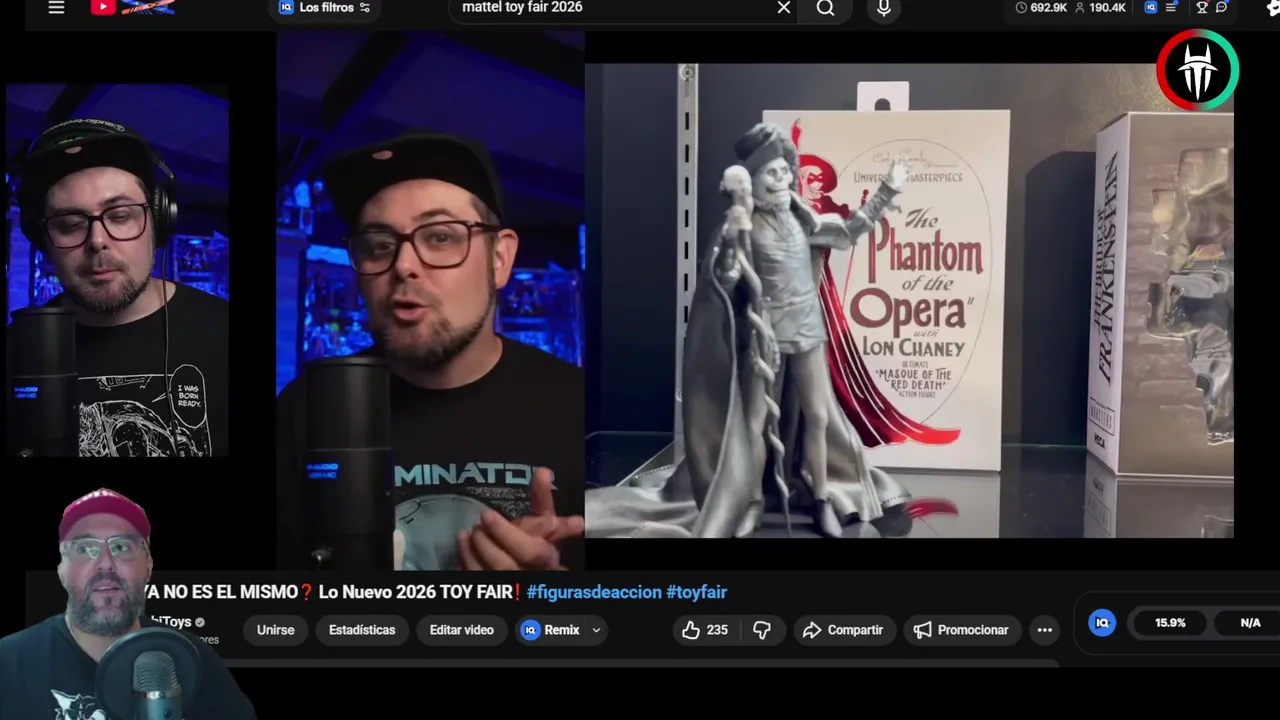This screenshot has width=1280, height=720.
Task: Open the YouTube hamburger guide menu
Action: point(56,8)
